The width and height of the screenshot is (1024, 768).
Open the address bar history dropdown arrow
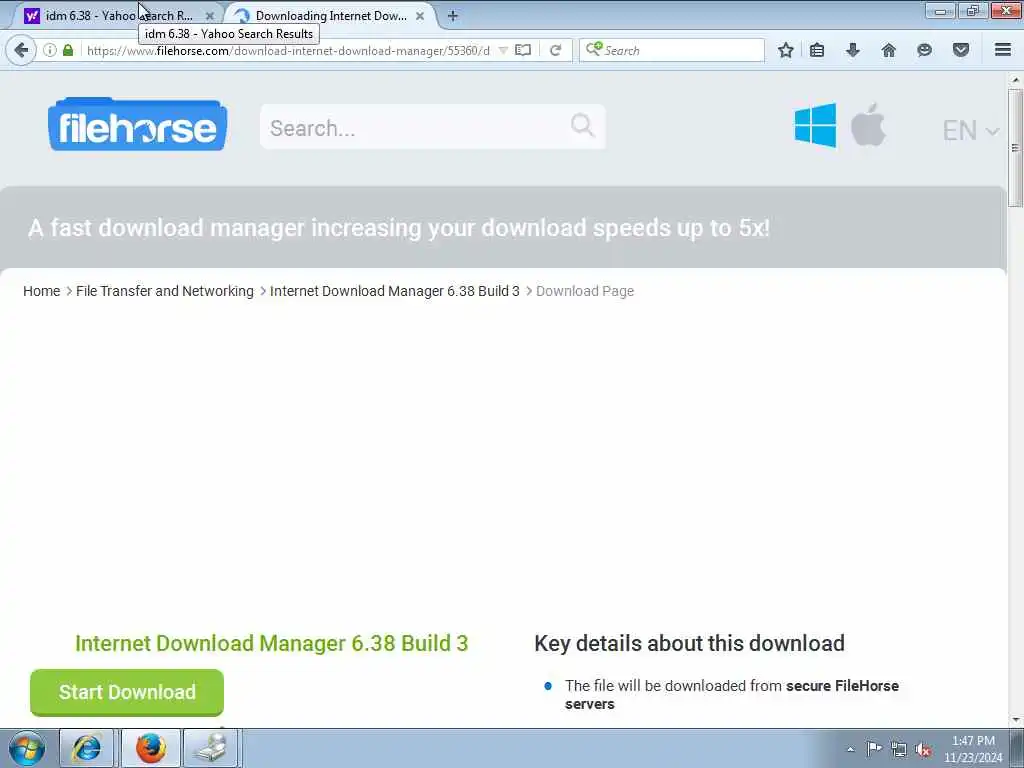(x=503, y=50)
